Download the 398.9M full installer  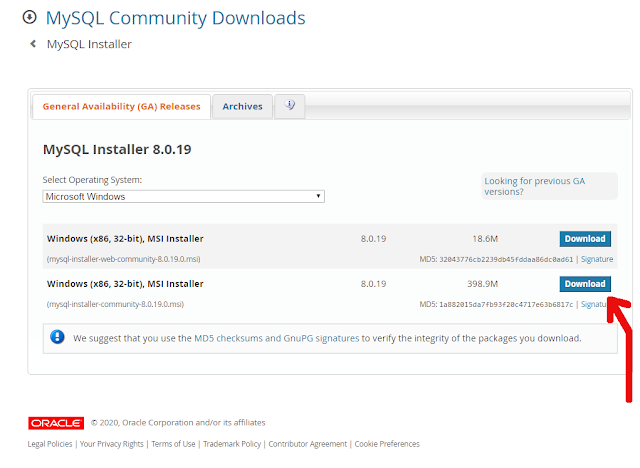(x=585, y=284)
